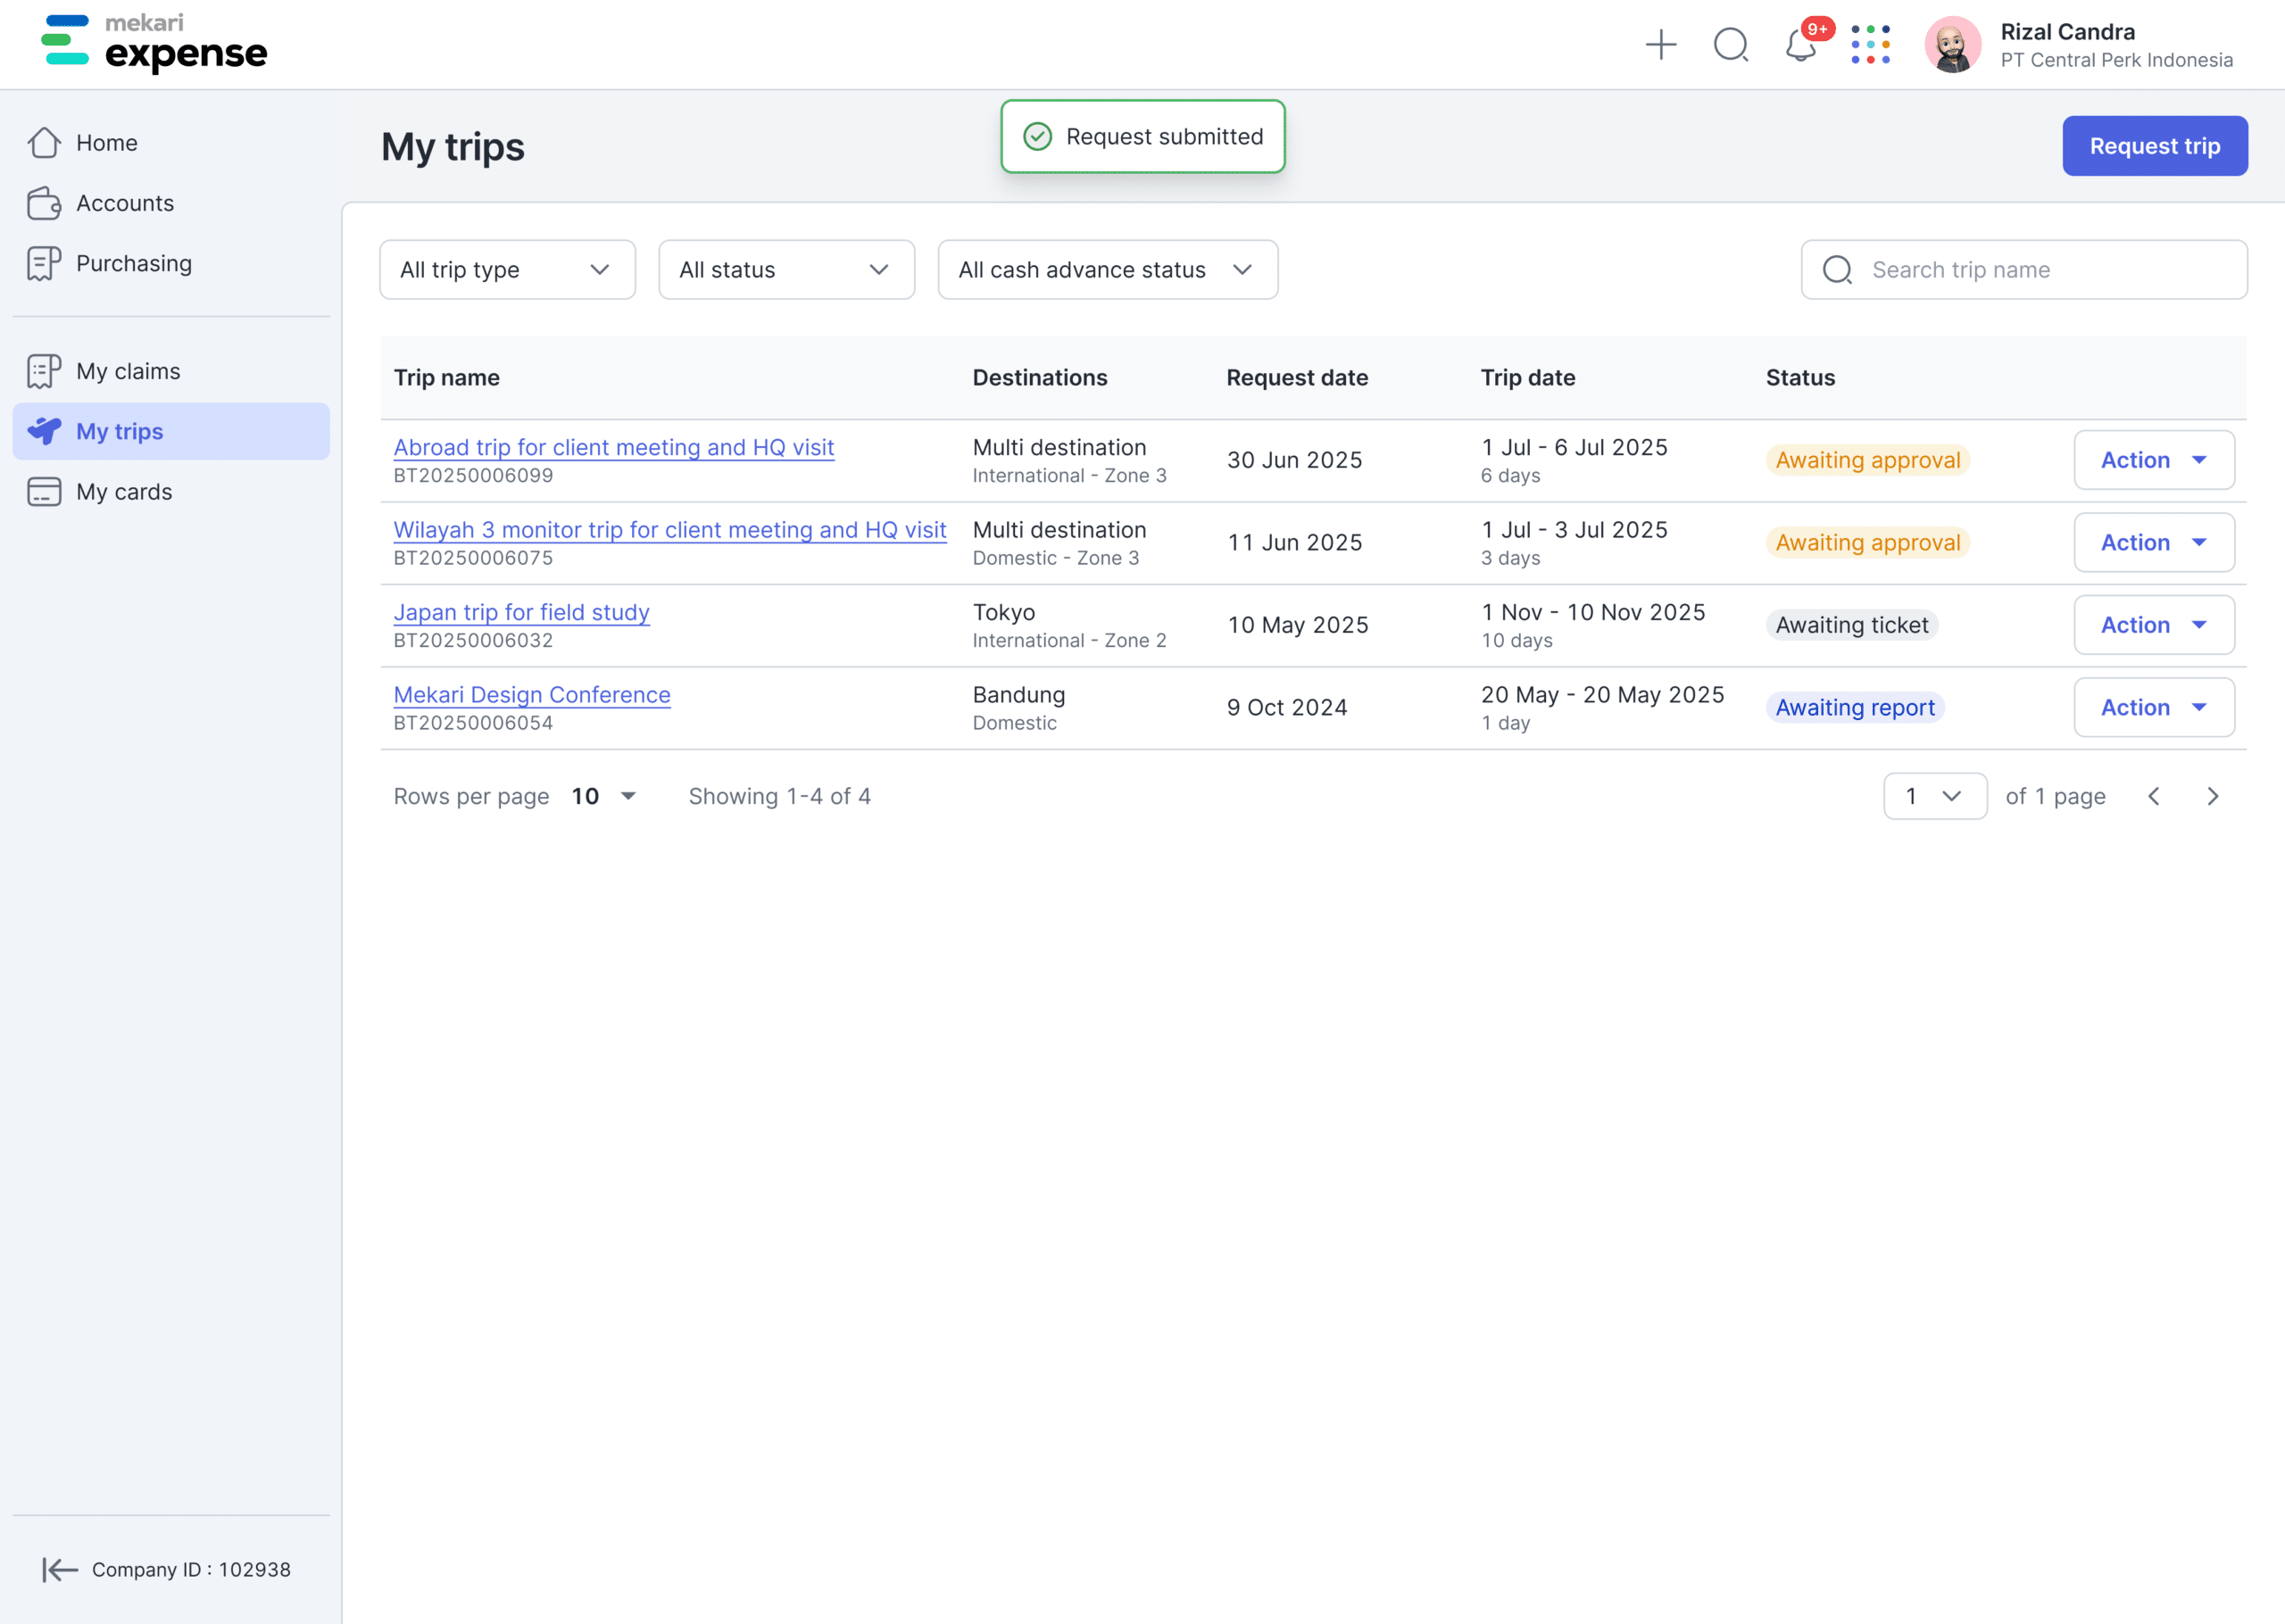The width and height of the screenshot is (2285, 1624).
Task: Go to previous page arrow
Action: coord(2154,796)
